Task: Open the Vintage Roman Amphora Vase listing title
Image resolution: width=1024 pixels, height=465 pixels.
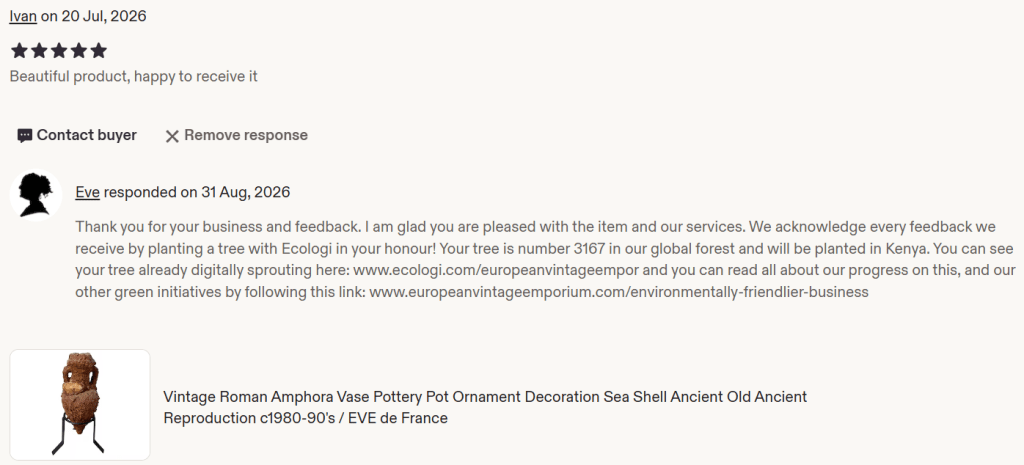Action: point(485,407)
